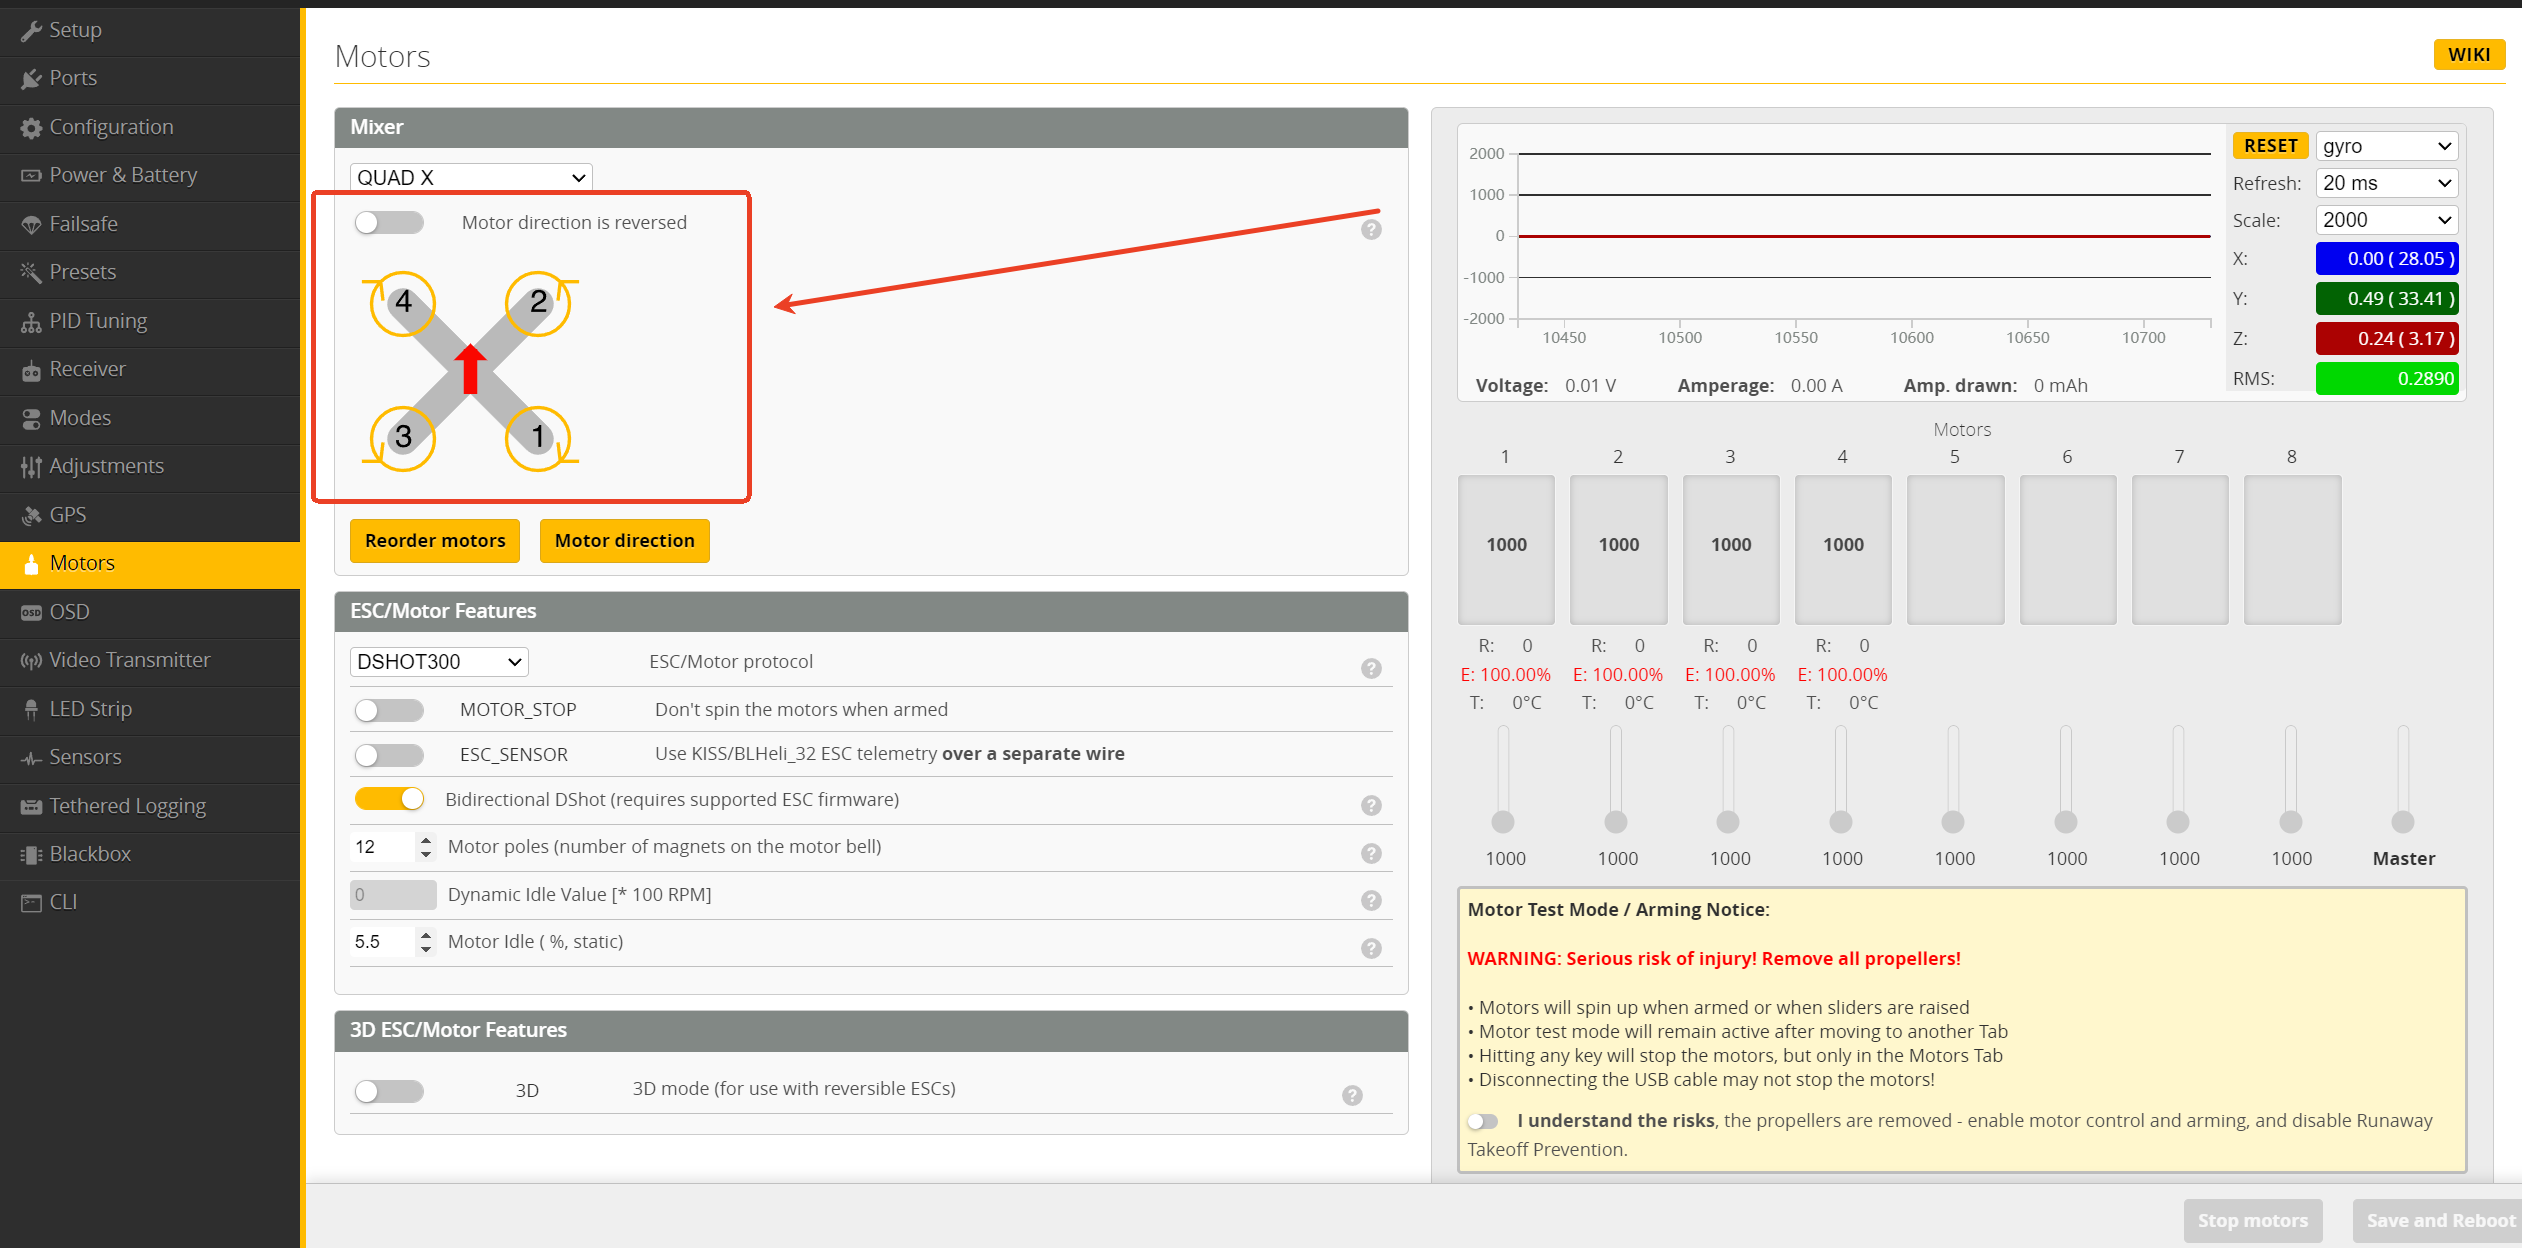Click the graph RESET button
This screenshot has width=2522, height=1248.
click(x=2270, y=146)
